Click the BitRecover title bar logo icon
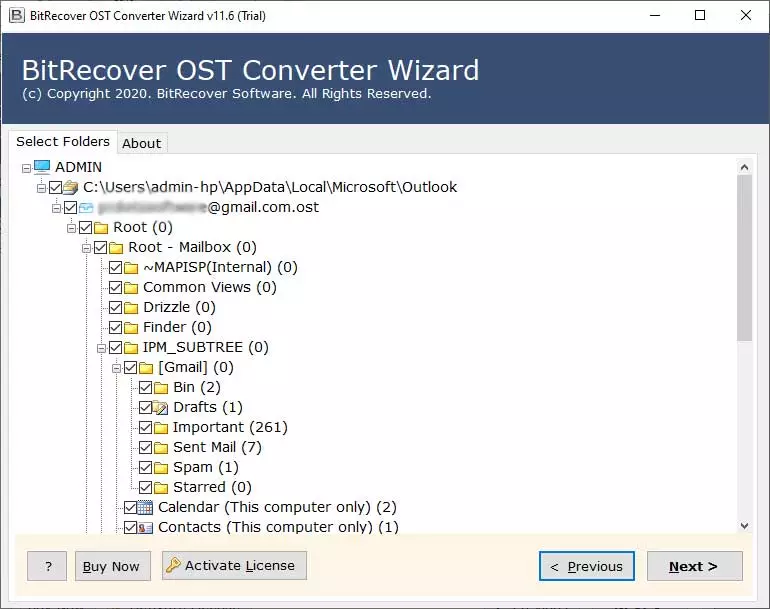 (x=17, y=15)
